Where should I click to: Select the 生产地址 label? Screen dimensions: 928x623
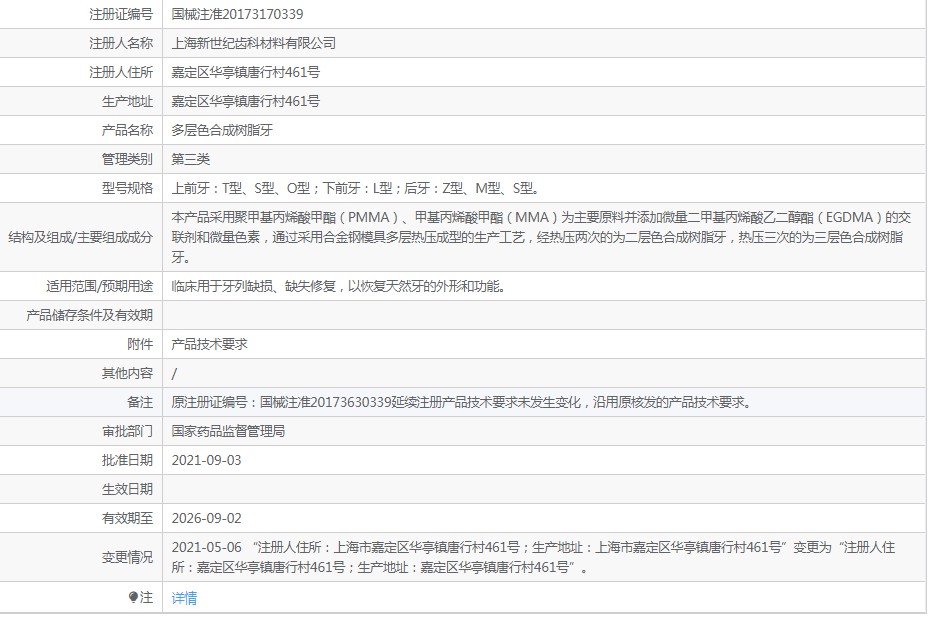(x=127, y=101)
